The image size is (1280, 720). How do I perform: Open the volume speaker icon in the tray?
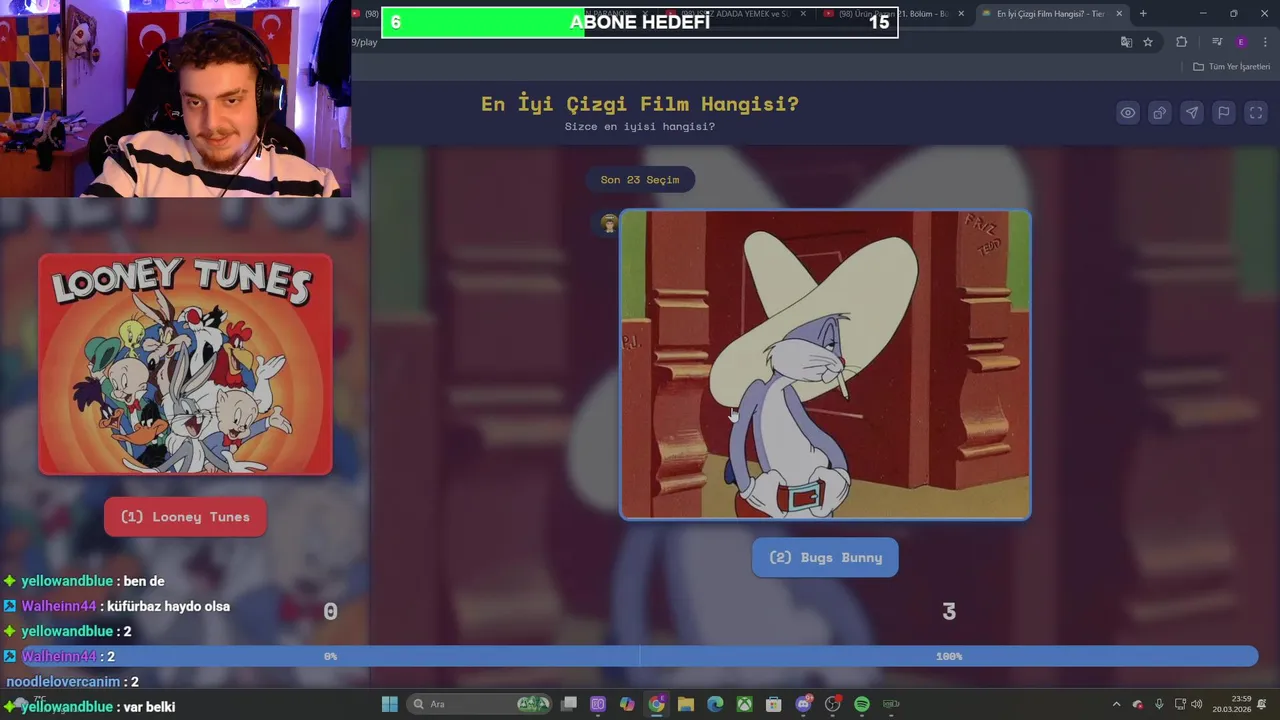(1197, 704)
